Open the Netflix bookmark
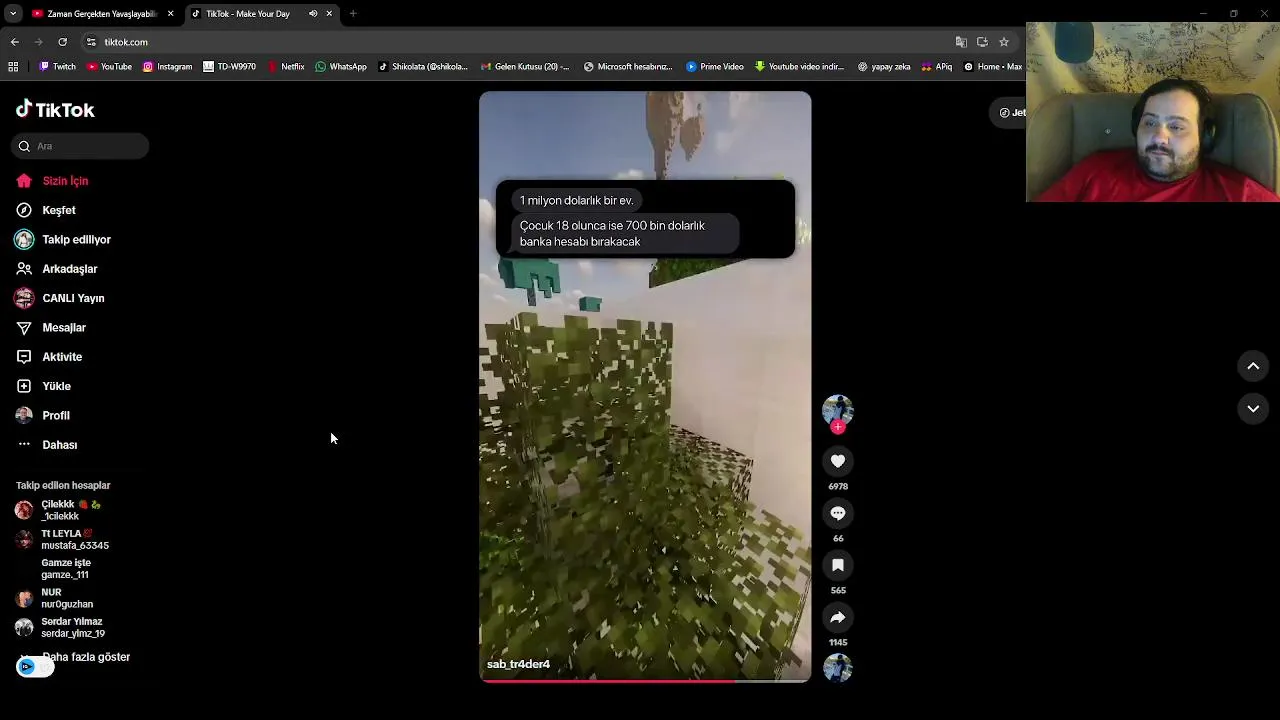This screenshot has width=1280, height=720. [x=286, y=67]
